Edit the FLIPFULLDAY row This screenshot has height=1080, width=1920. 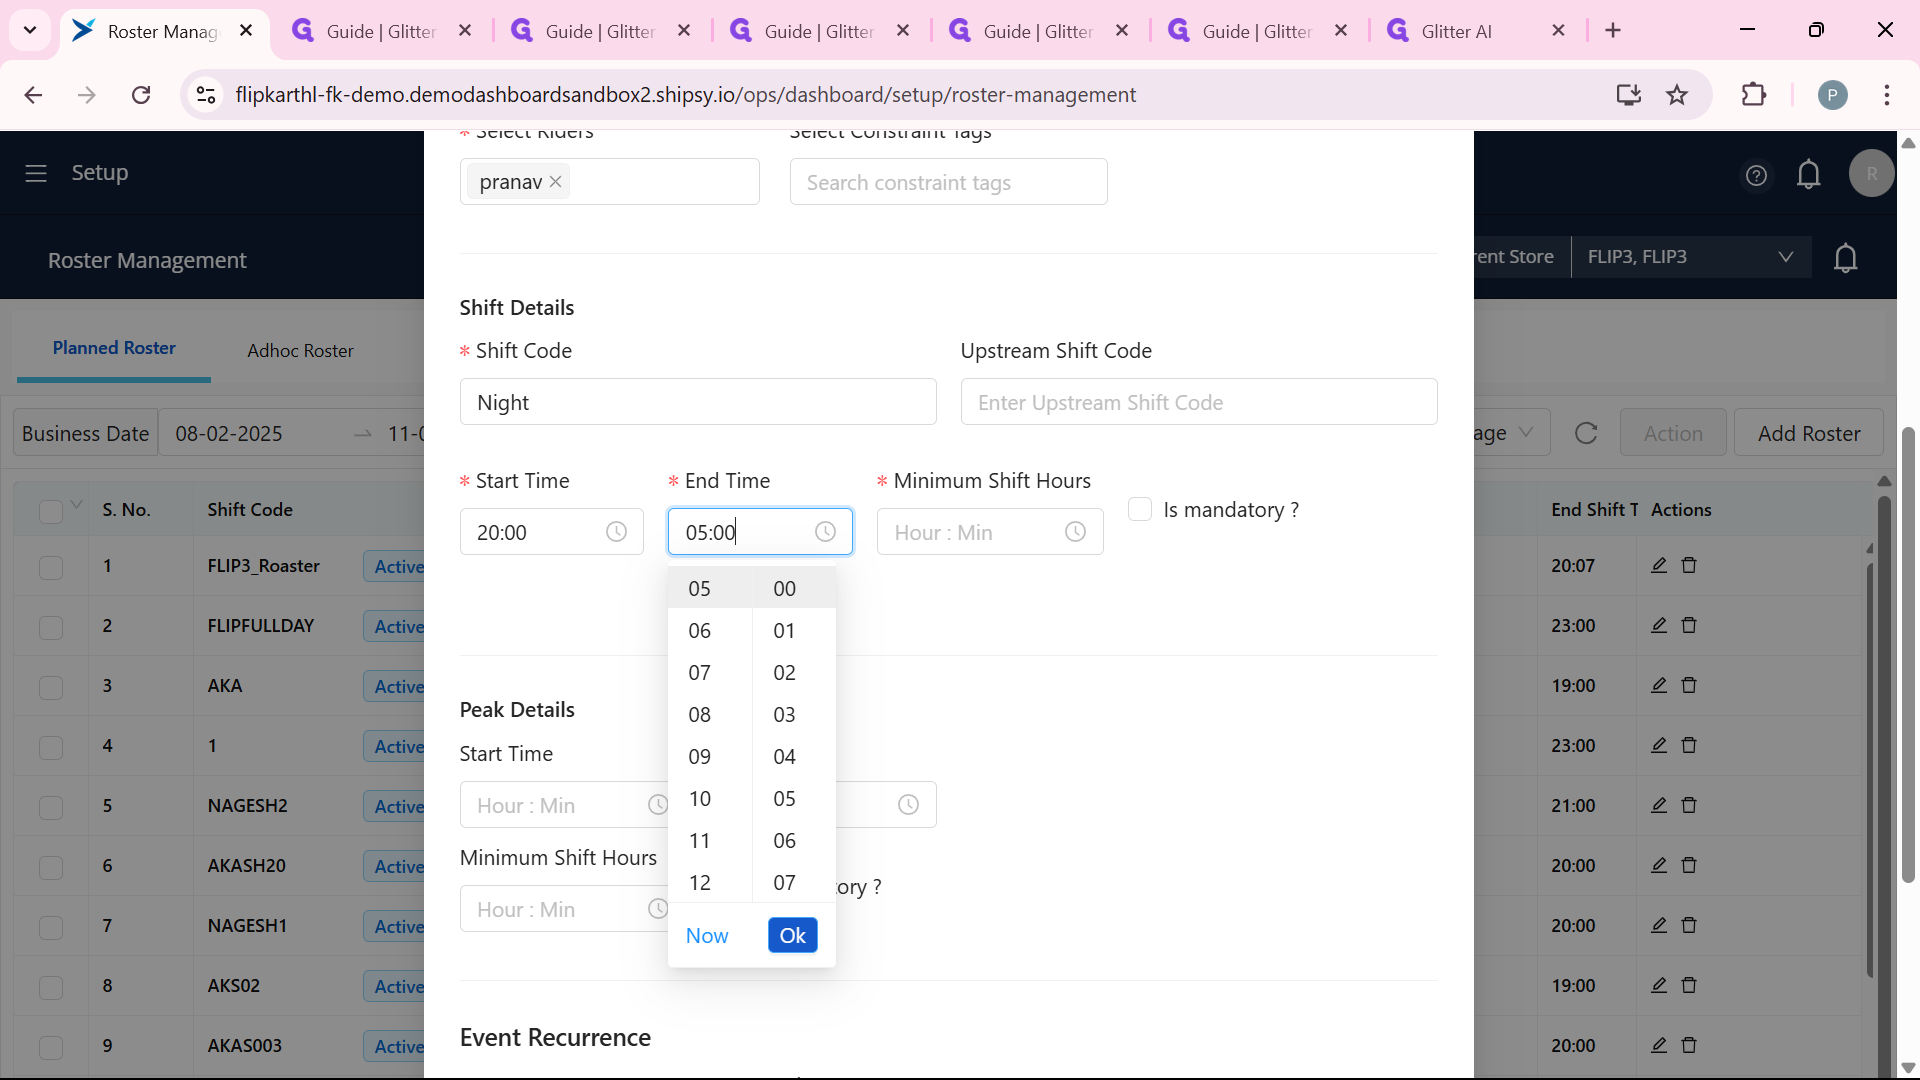[1659, 625]
